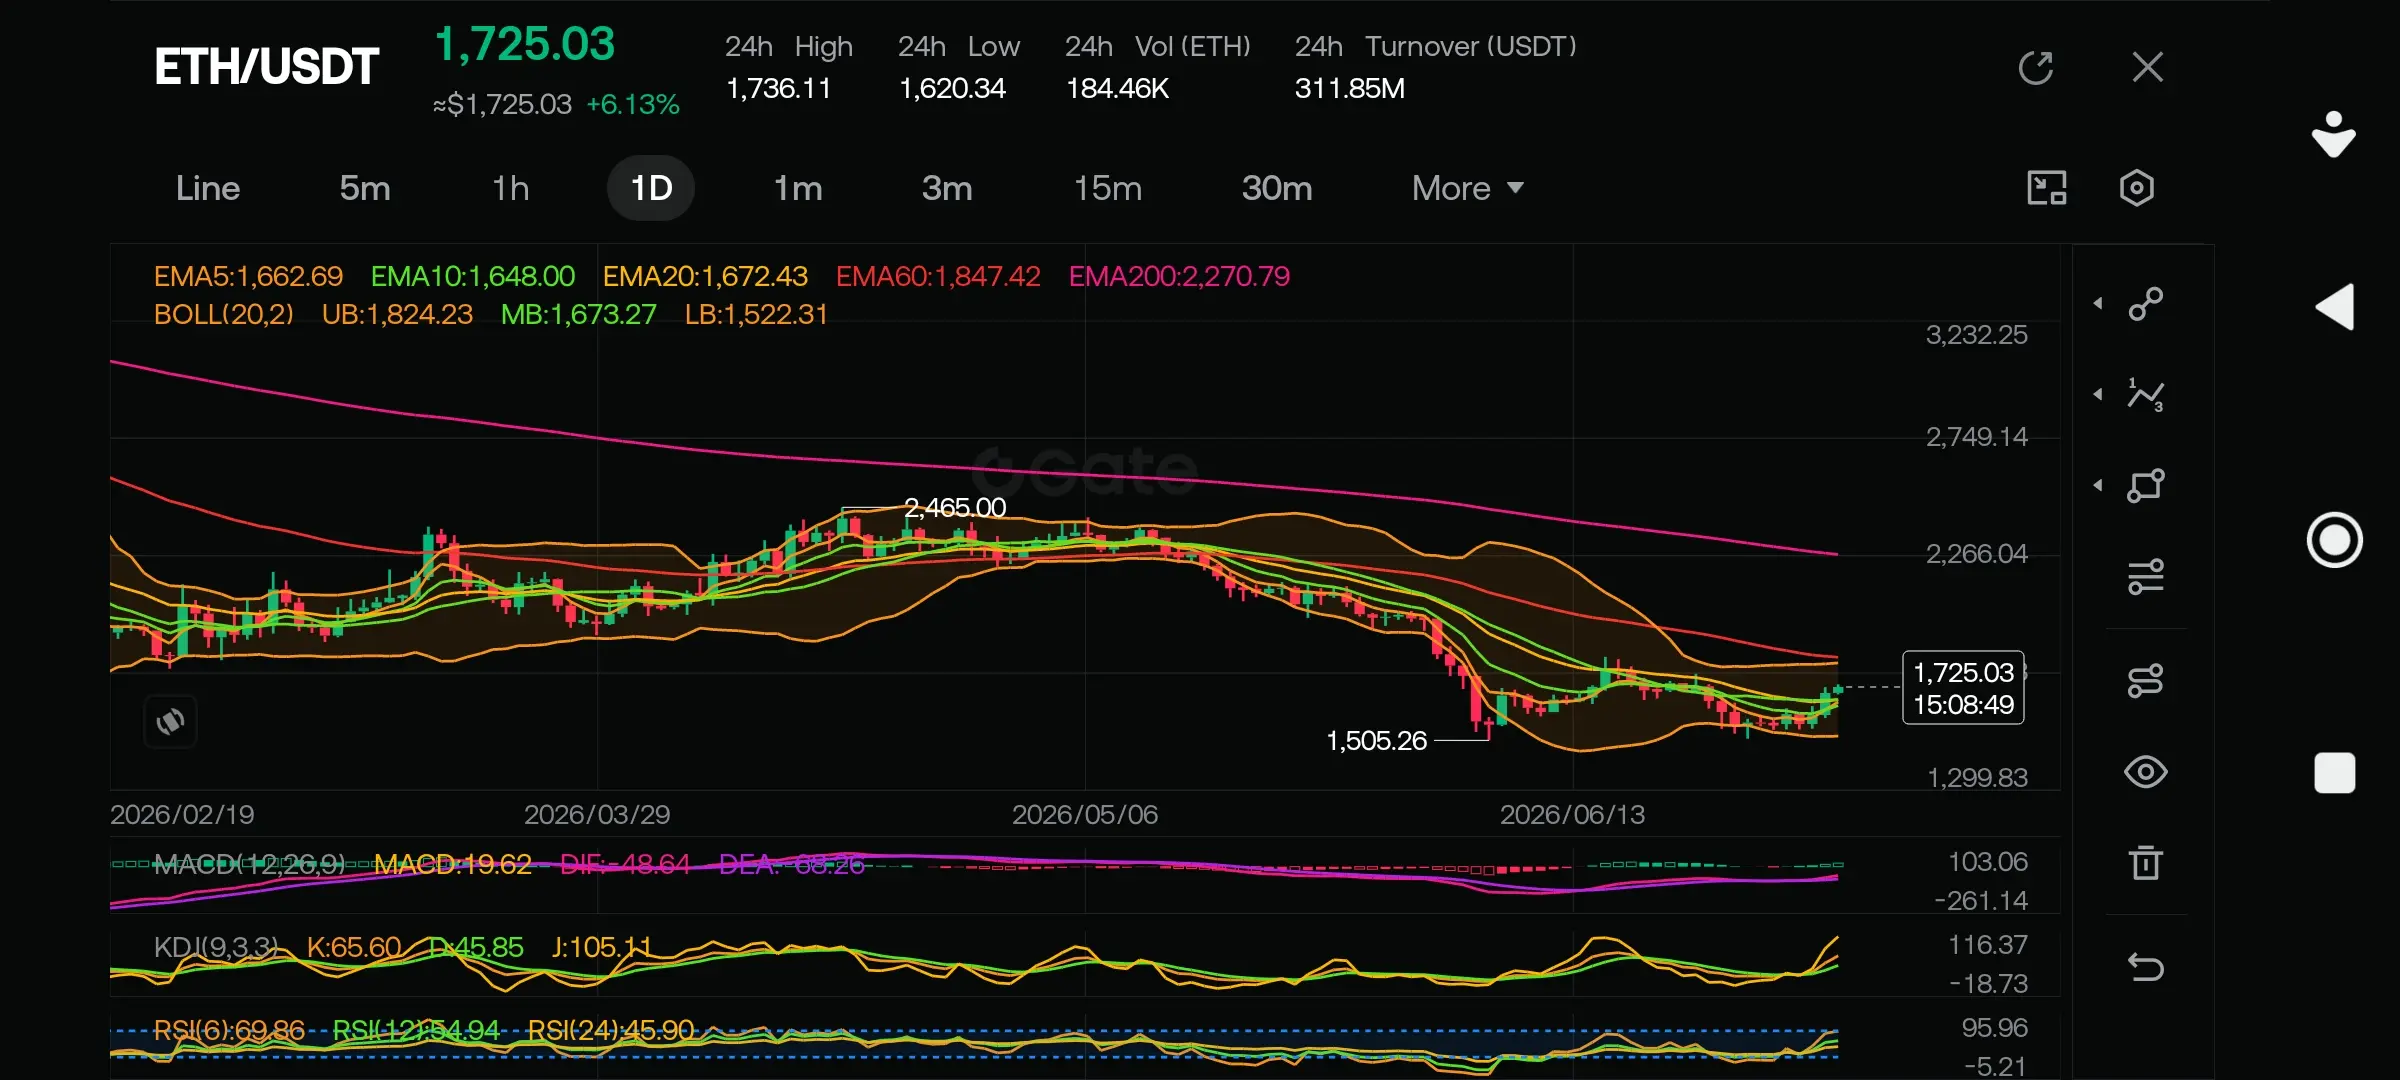
Task: Select the 5m timeframe
Action: click(364, 188)
